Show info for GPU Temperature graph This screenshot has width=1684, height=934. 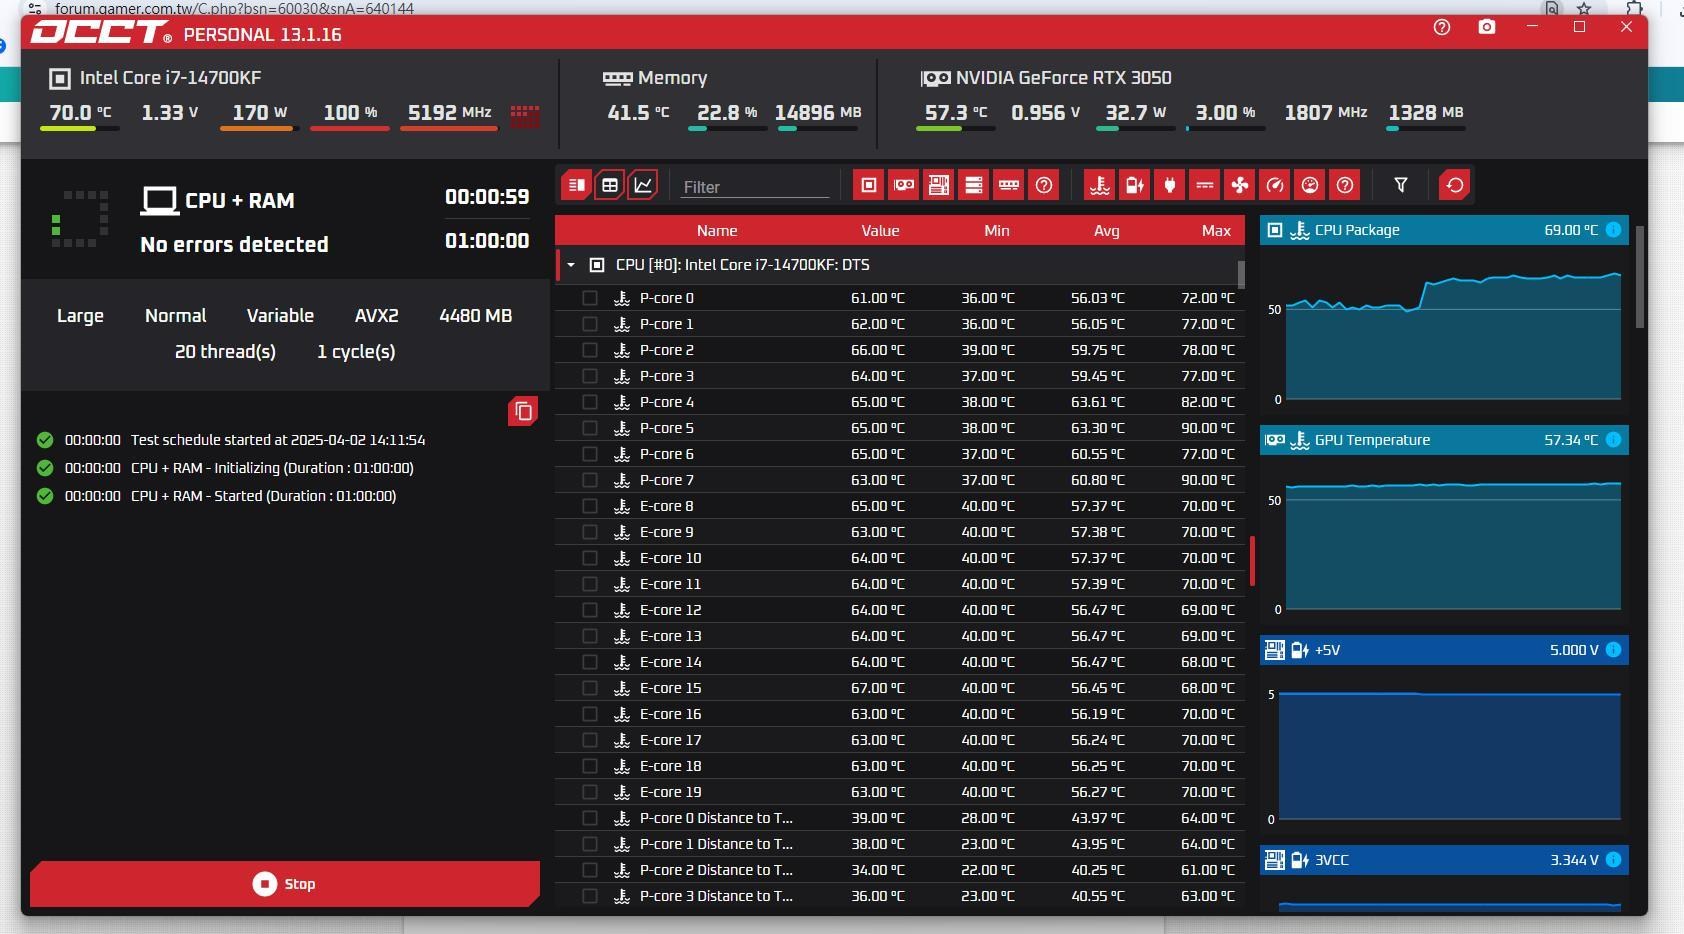(x=1613, y=440)
